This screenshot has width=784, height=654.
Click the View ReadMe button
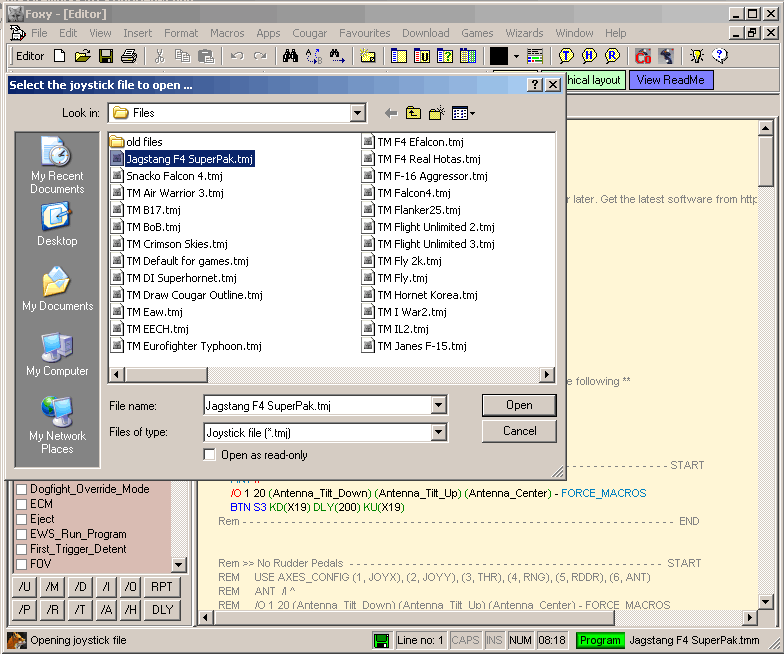coord(671,80)
